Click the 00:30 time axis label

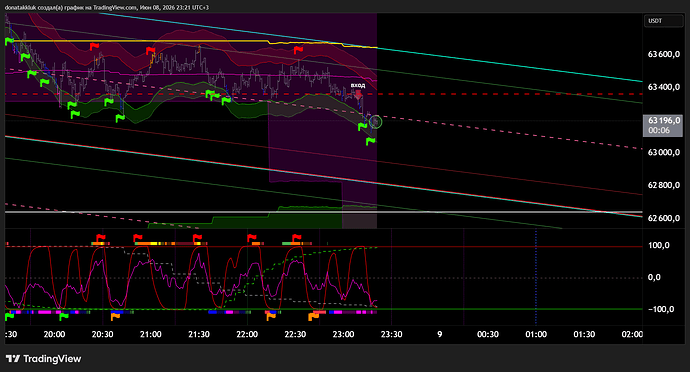488,335
